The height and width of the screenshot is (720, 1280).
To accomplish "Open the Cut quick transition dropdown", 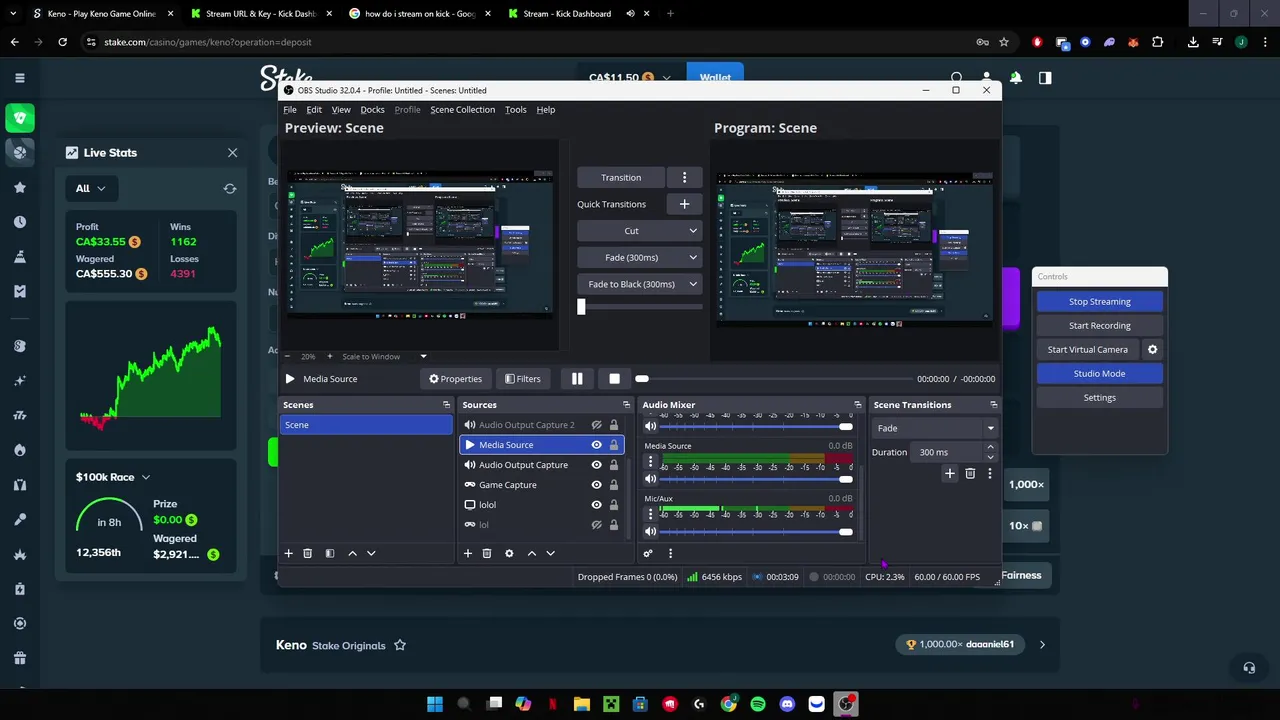I will [639, 231].
